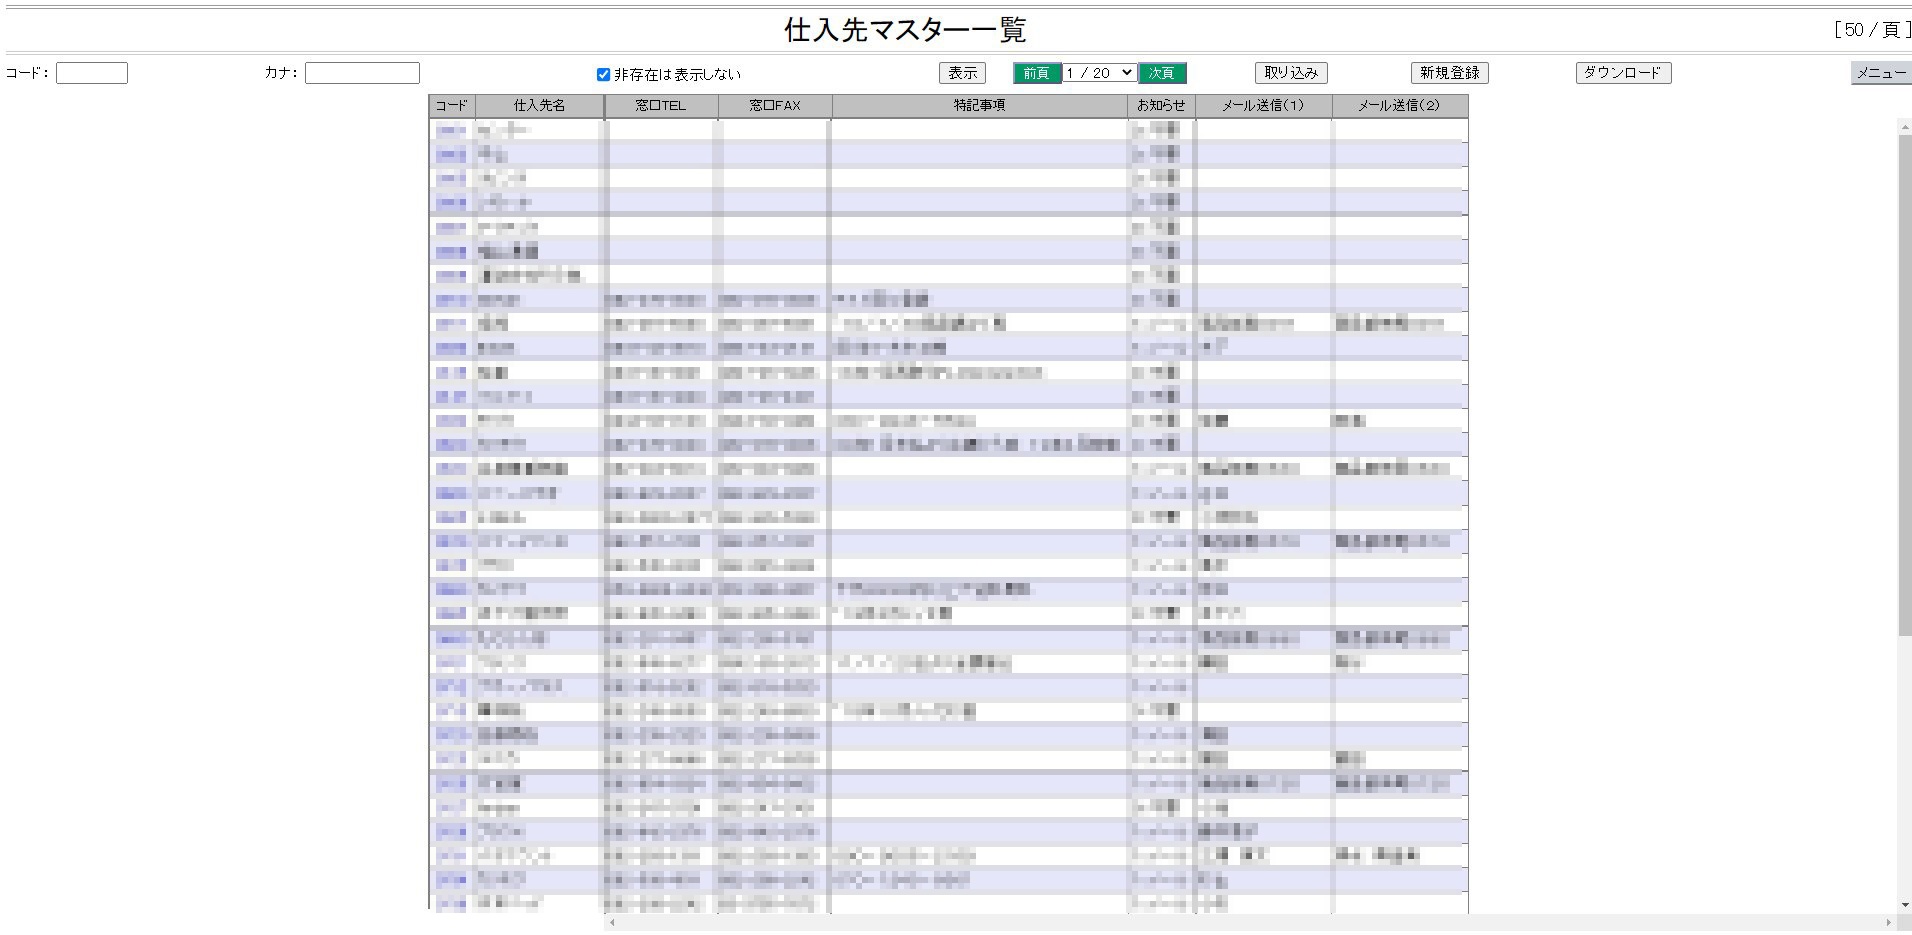Image resolution: width=1912 pixels, height=935 pixels.
Task: Open the page selector showing 1 / 20
Action: [x=1100, y=73]
